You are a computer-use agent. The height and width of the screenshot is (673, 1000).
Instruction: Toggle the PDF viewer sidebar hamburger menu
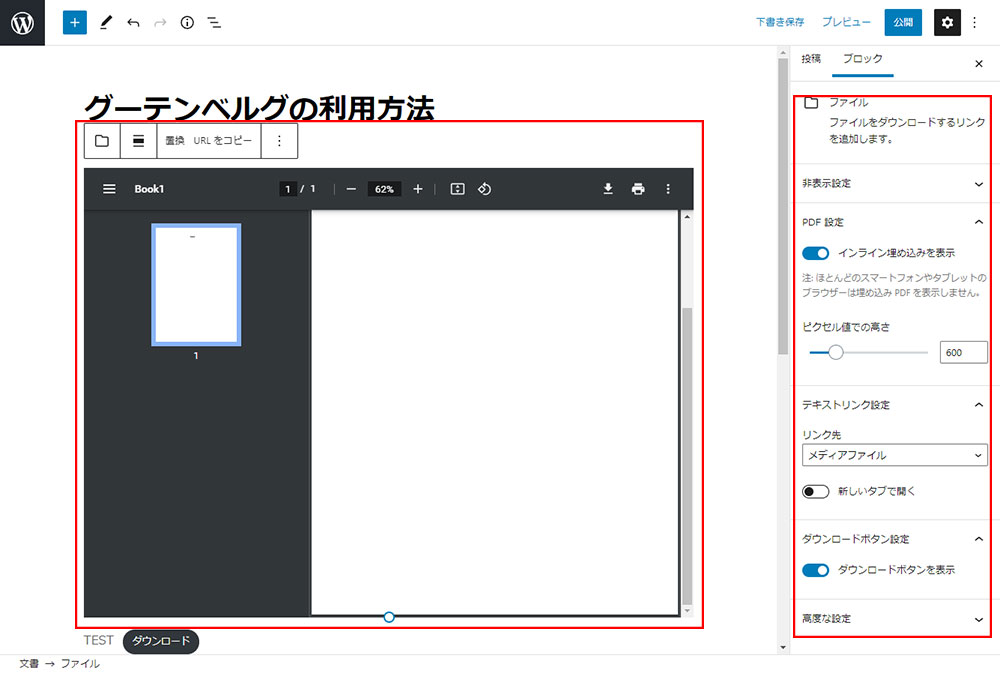[110, 189]
